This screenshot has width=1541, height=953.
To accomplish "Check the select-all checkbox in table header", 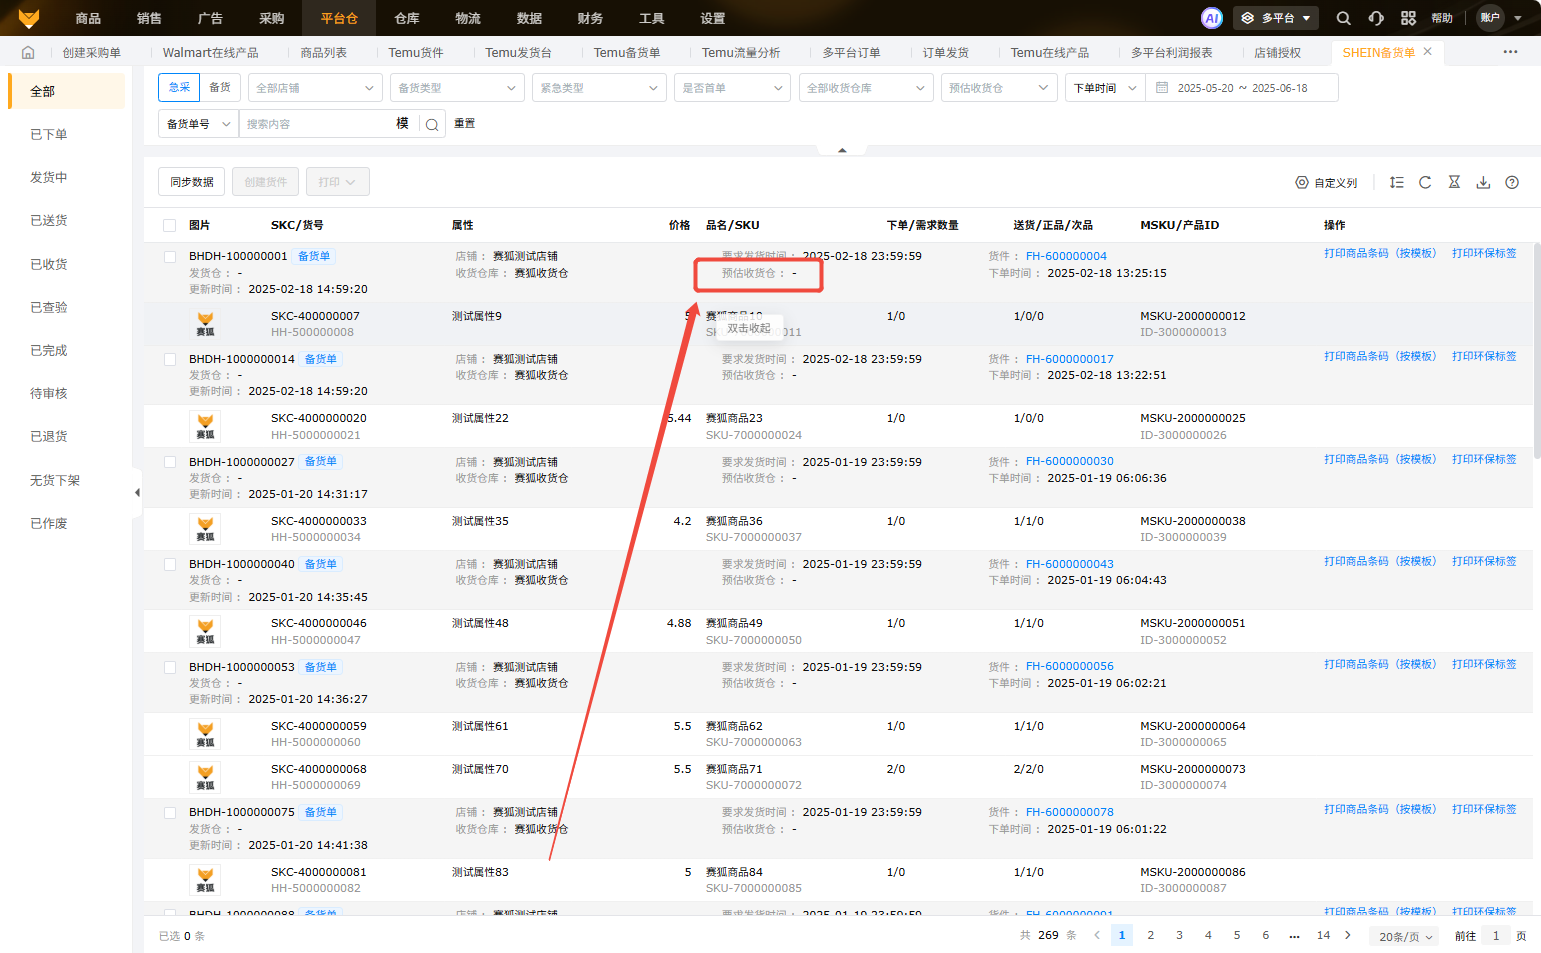I will click(170, 226).
